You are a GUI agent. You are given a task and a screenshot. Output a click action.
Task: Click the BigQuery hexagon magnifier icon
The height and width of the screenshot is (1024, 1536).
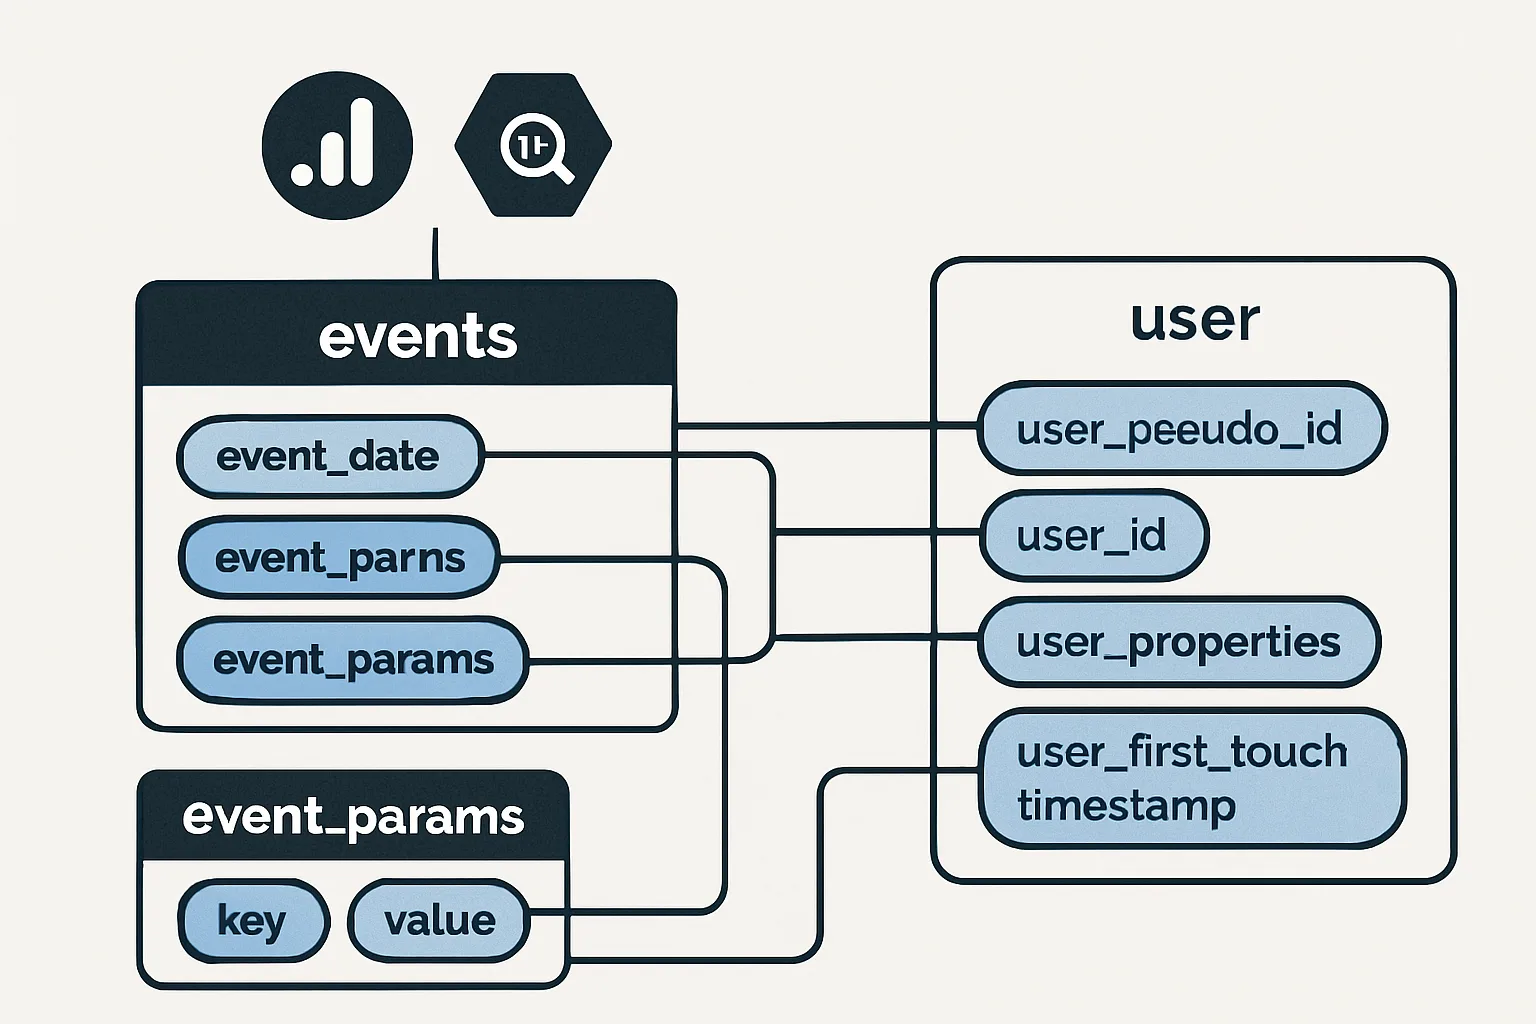tap(533, 145)
